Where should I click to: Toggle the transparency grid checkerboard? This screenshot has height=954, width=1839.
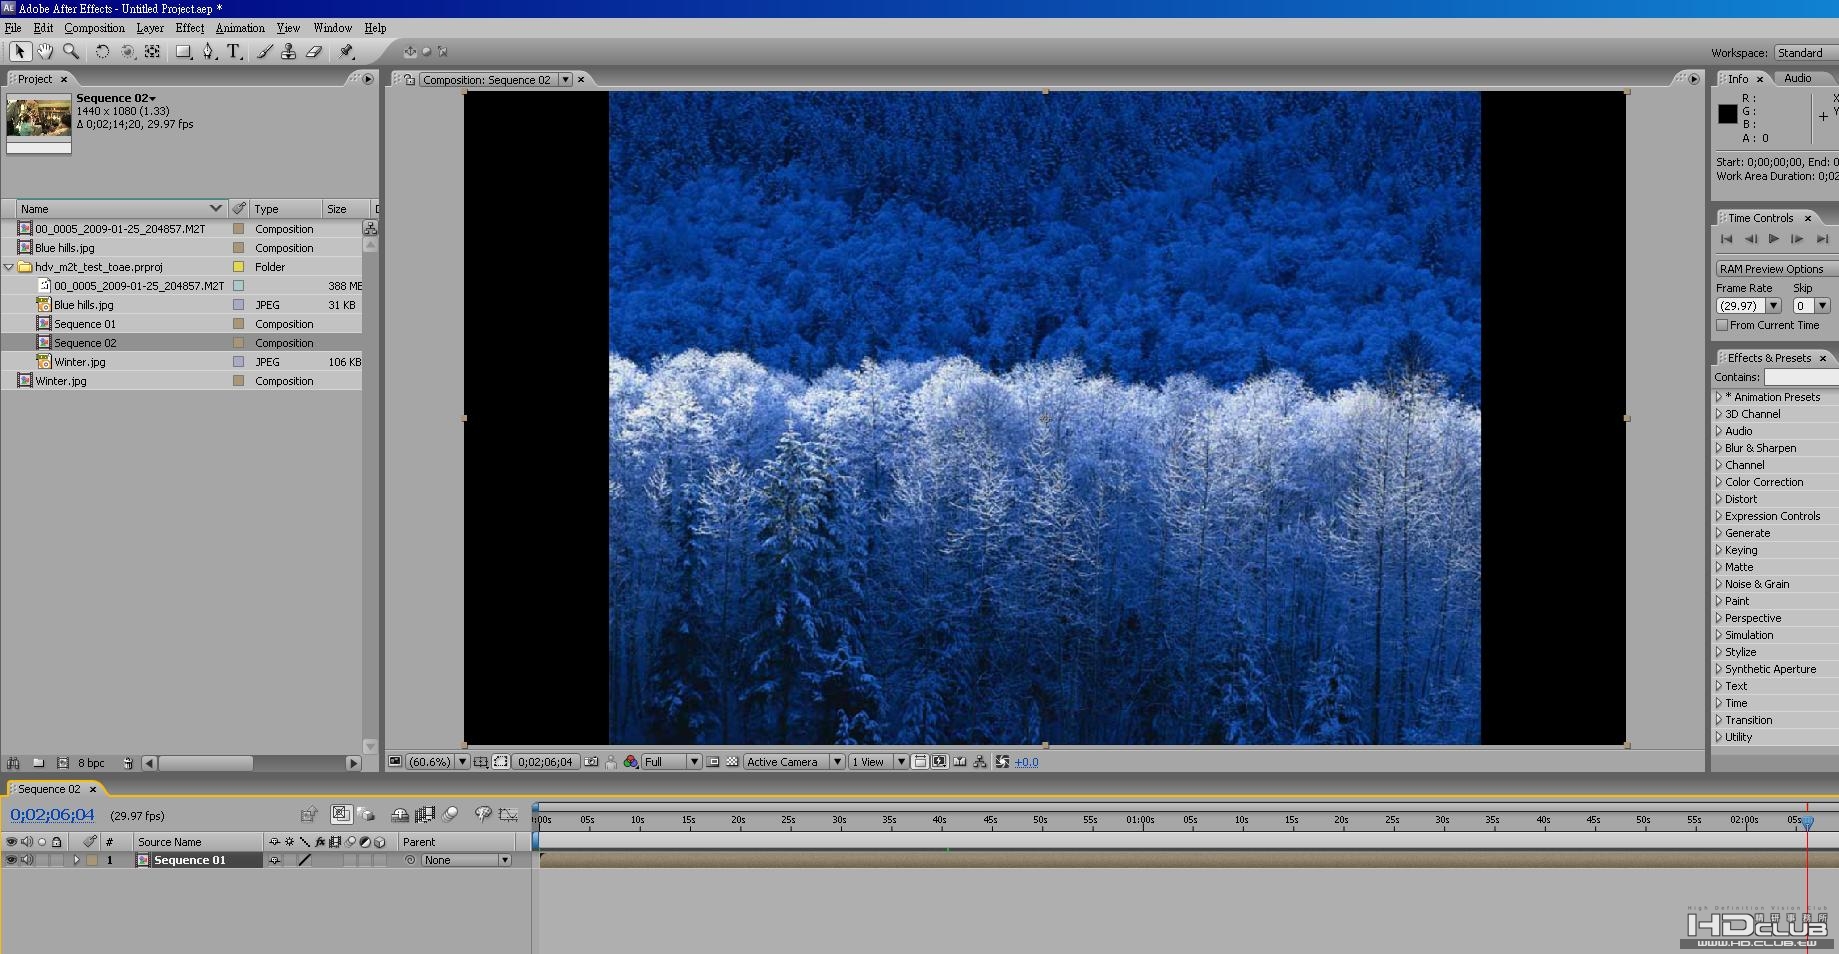click(732, 762)
